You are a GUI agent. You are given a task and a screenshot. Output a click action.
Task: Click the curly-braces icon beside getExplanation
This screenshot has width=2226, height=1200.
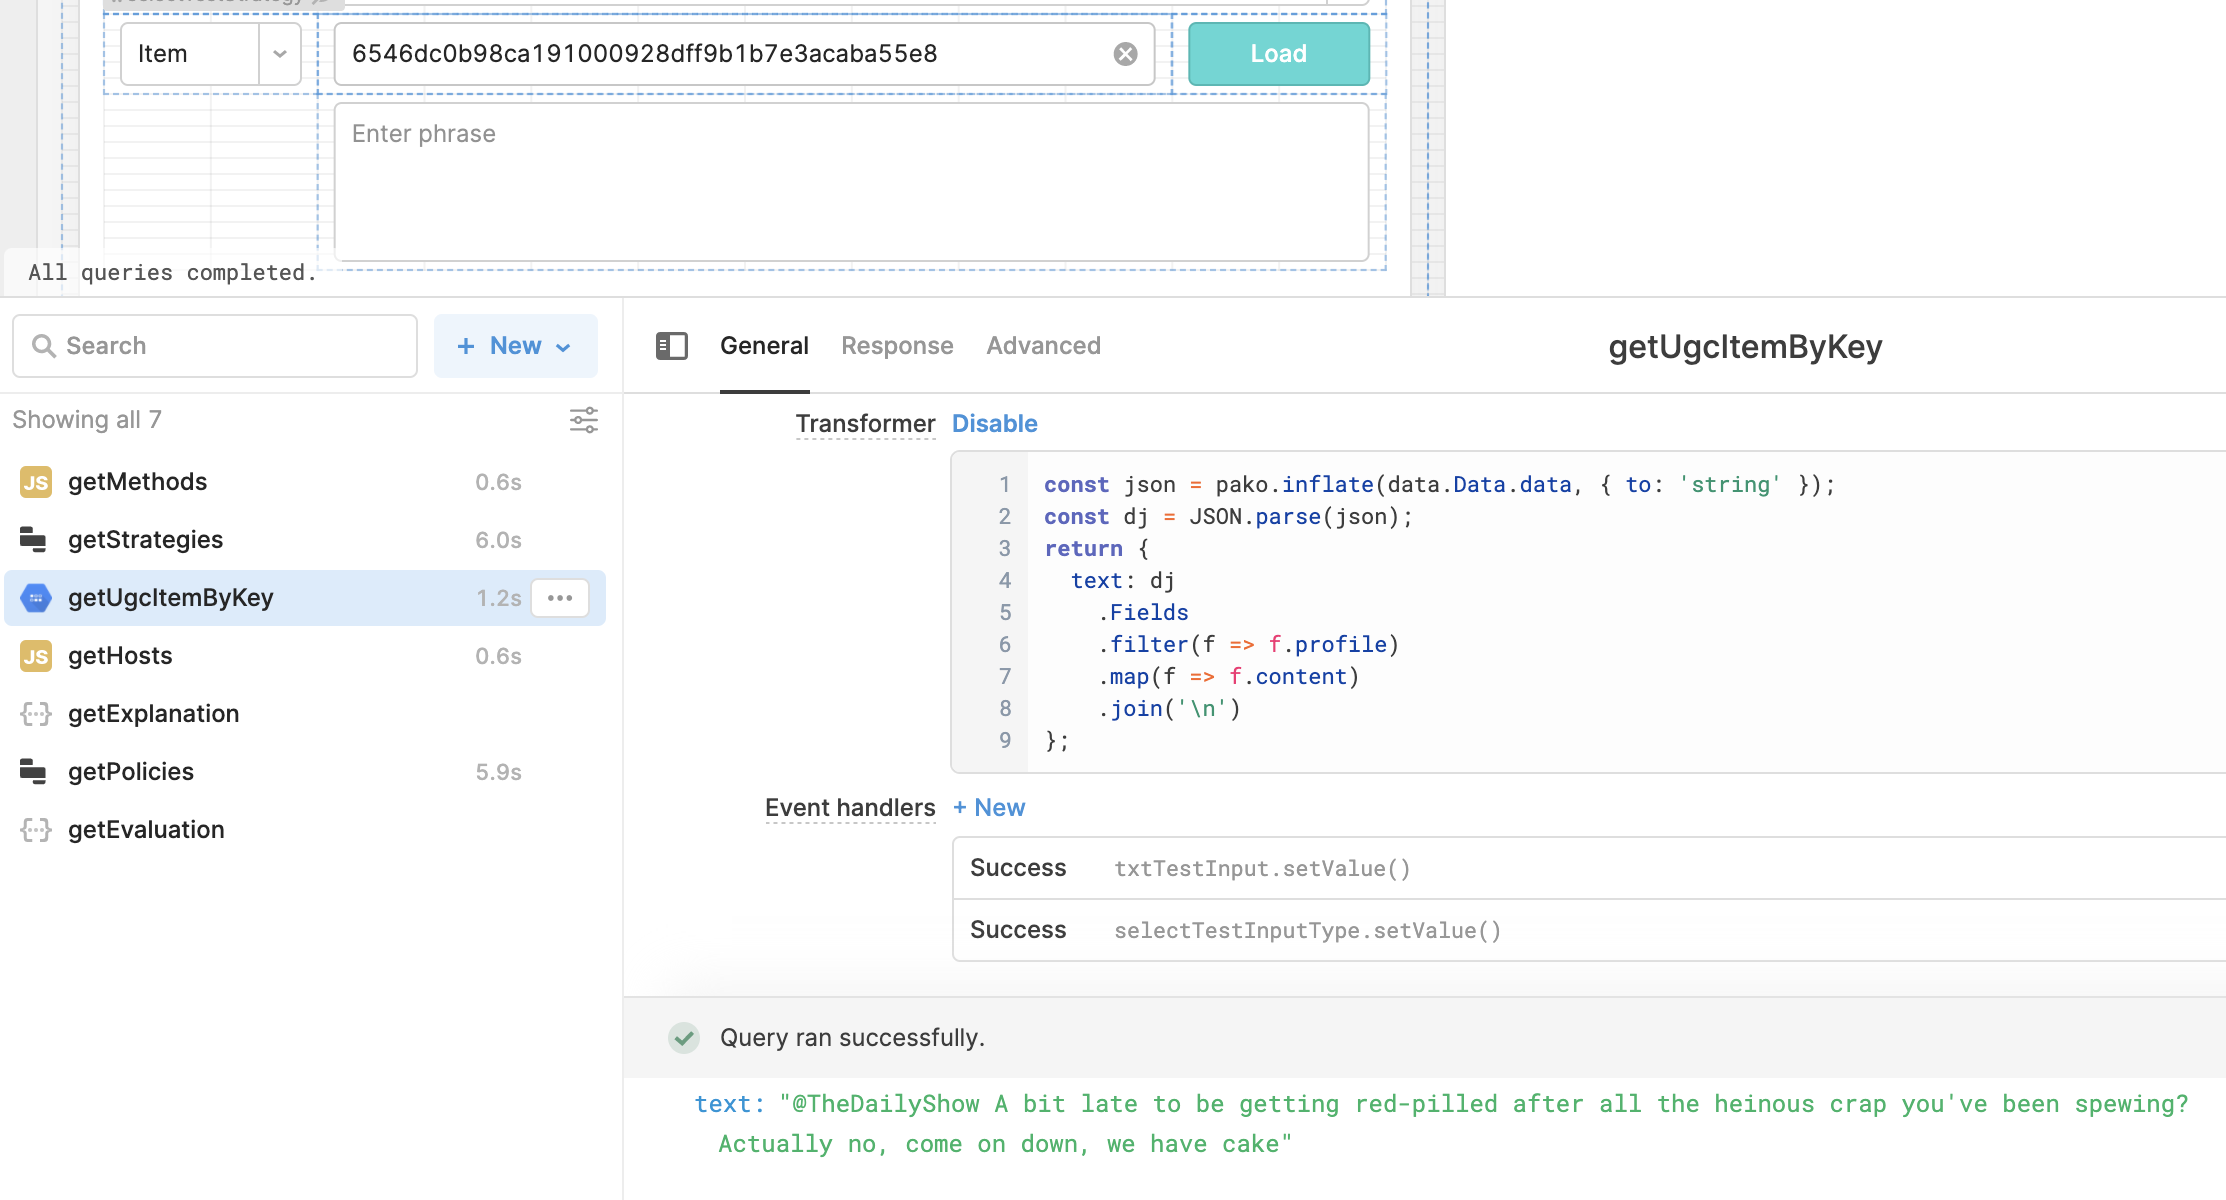36,714
